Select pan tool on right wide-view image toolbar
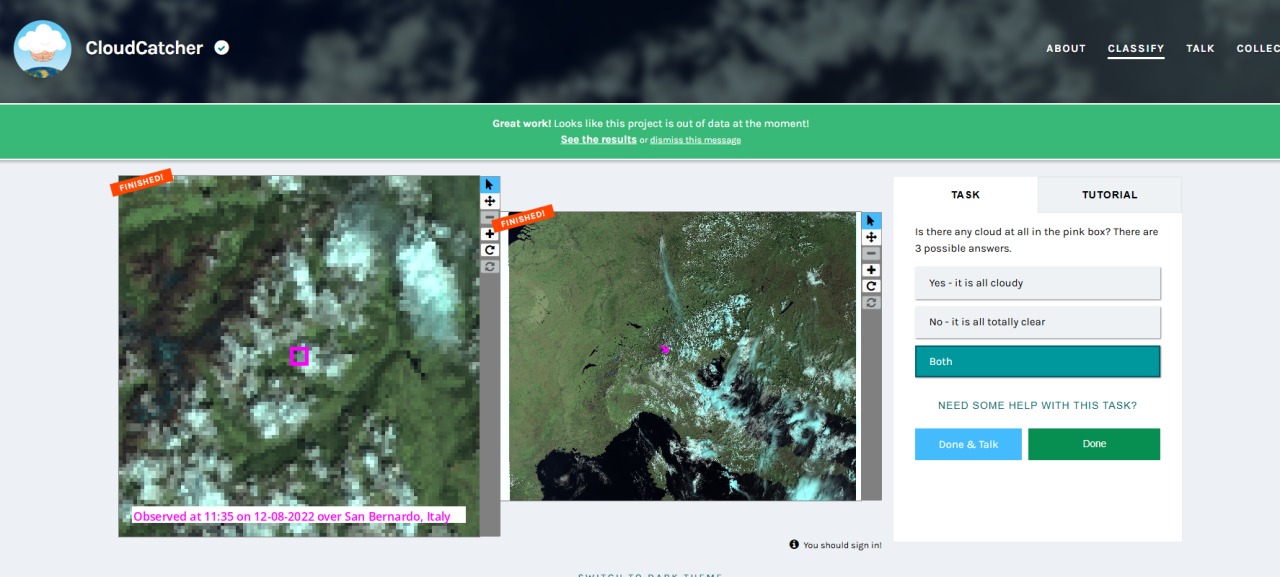 pyautogui.click(x=871, y=237)
